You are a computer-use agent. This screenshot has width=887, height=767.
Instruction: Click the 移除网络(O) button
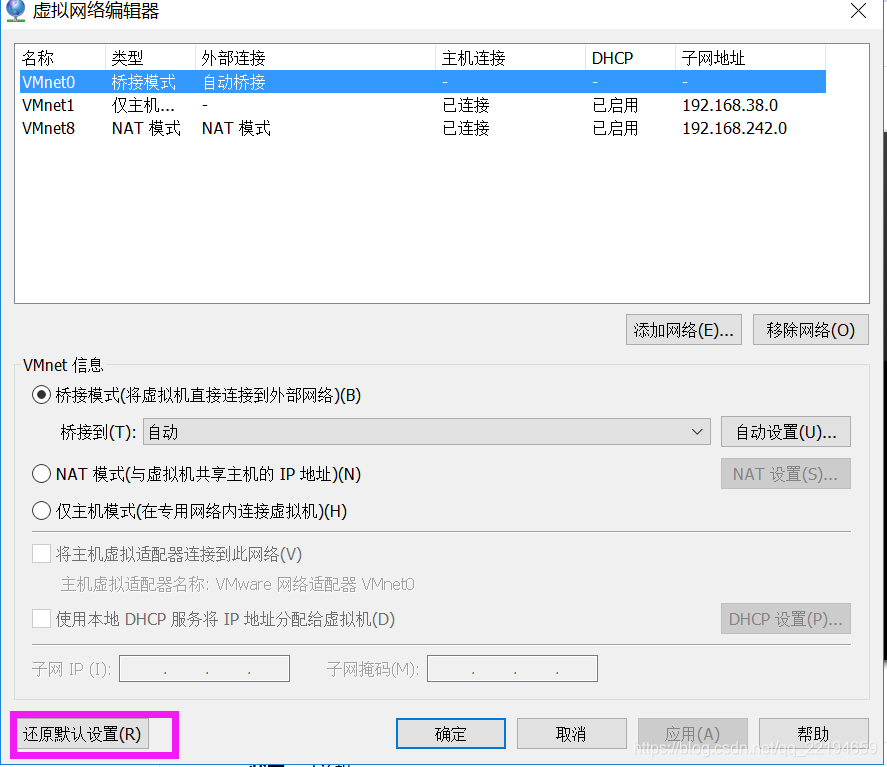(810, 330)
